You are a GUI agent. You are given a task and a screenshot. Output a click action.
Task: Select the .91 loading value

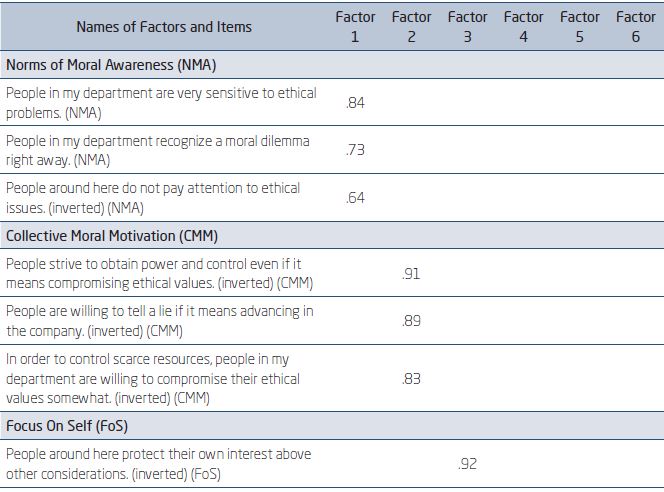[x=411, y=273]
